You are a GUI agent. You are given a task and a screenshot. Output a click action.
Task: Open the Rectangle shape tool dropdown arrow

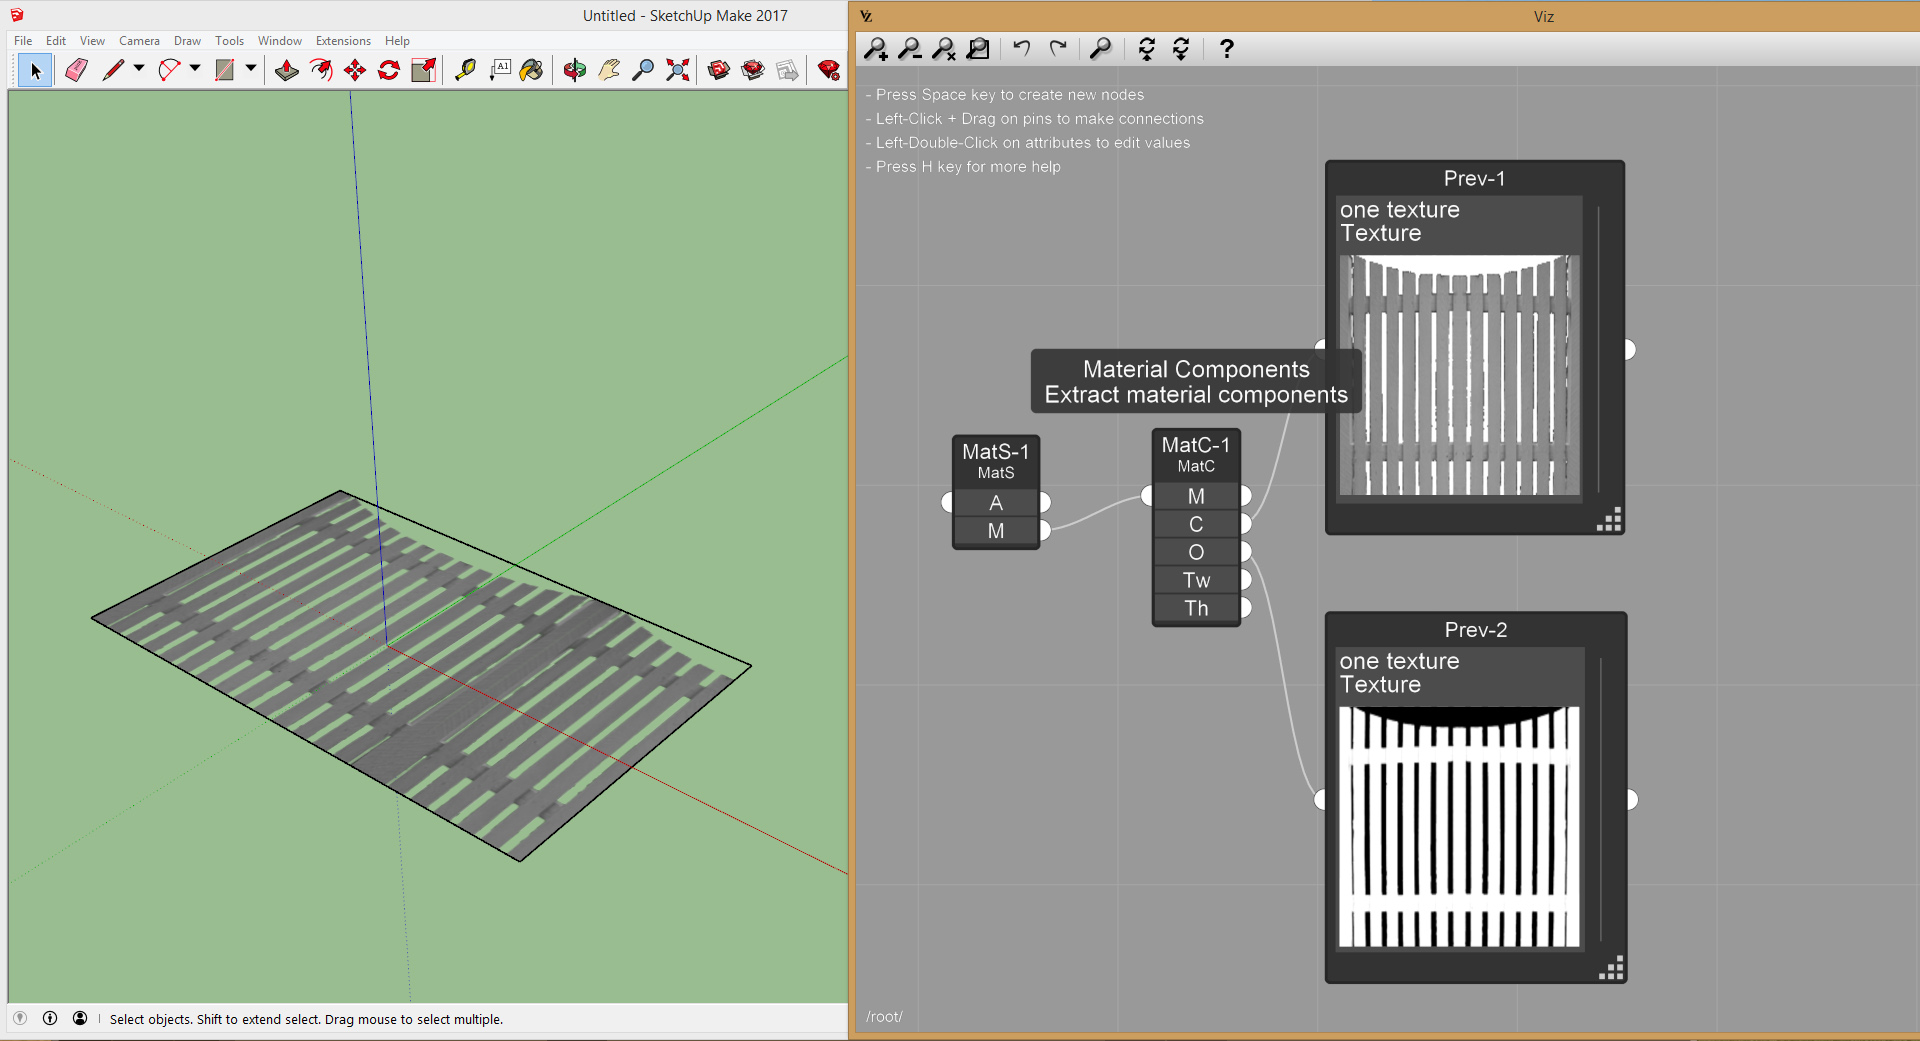point(251,69)
